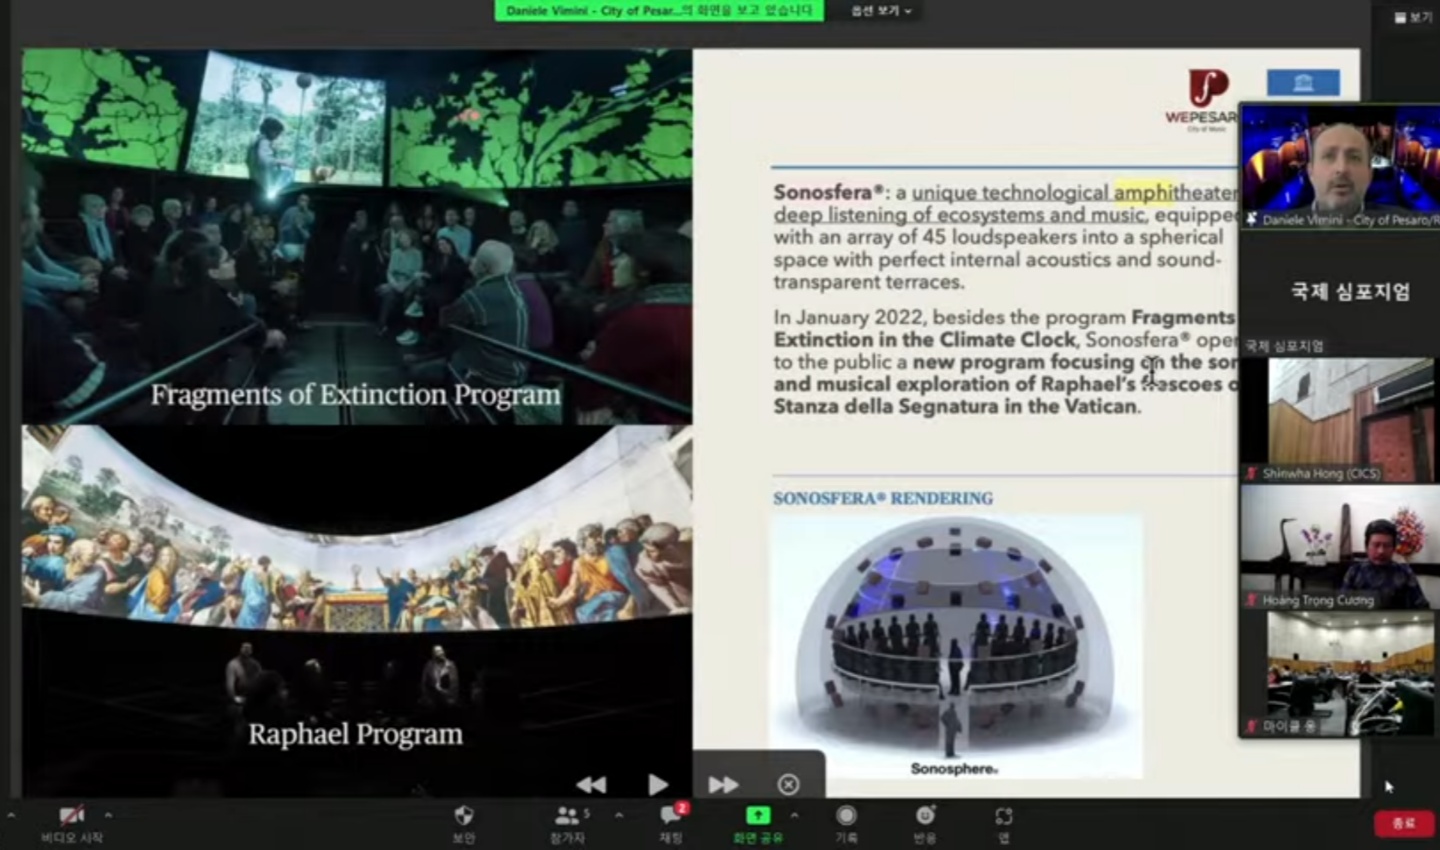The image size is (1440, 850).
Task: Expand video options arrow beside camera
Action: (108, 815)
